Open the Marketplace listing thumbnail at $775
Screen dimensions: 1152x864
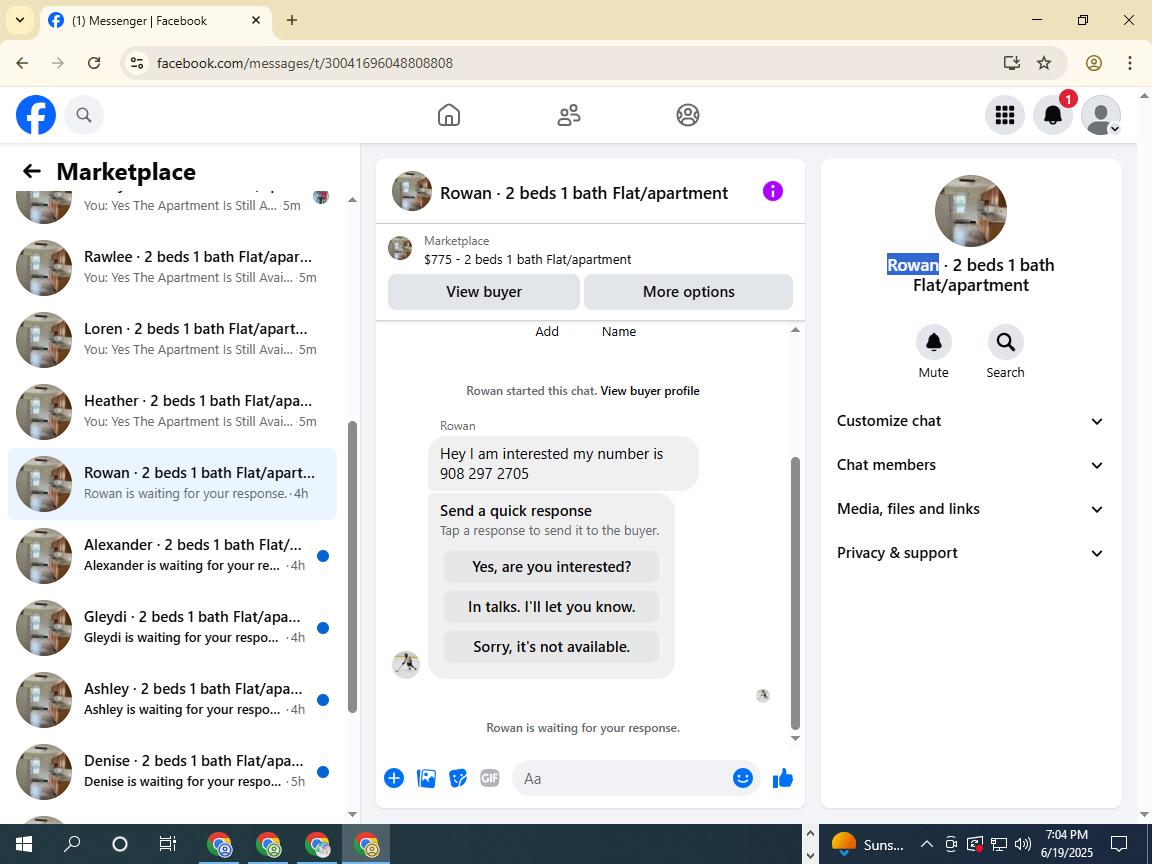click(x=400, y=248)
